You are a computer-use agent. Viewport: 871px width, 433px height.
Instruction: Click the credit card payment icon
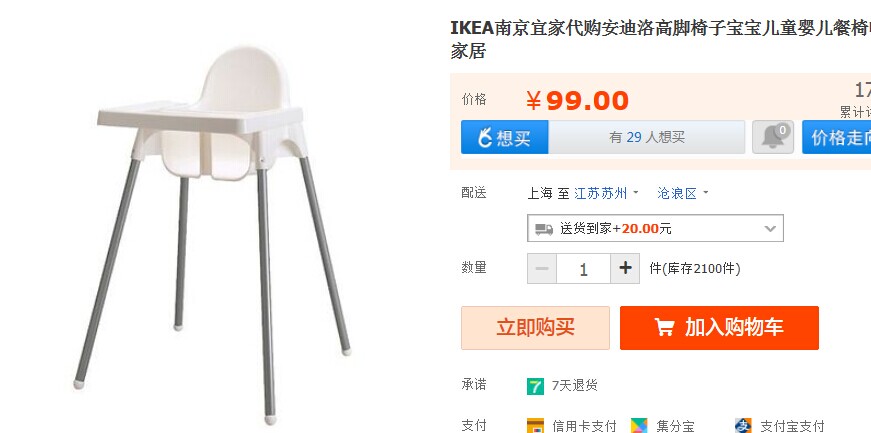pyautogui.click(x=535, y=426)
